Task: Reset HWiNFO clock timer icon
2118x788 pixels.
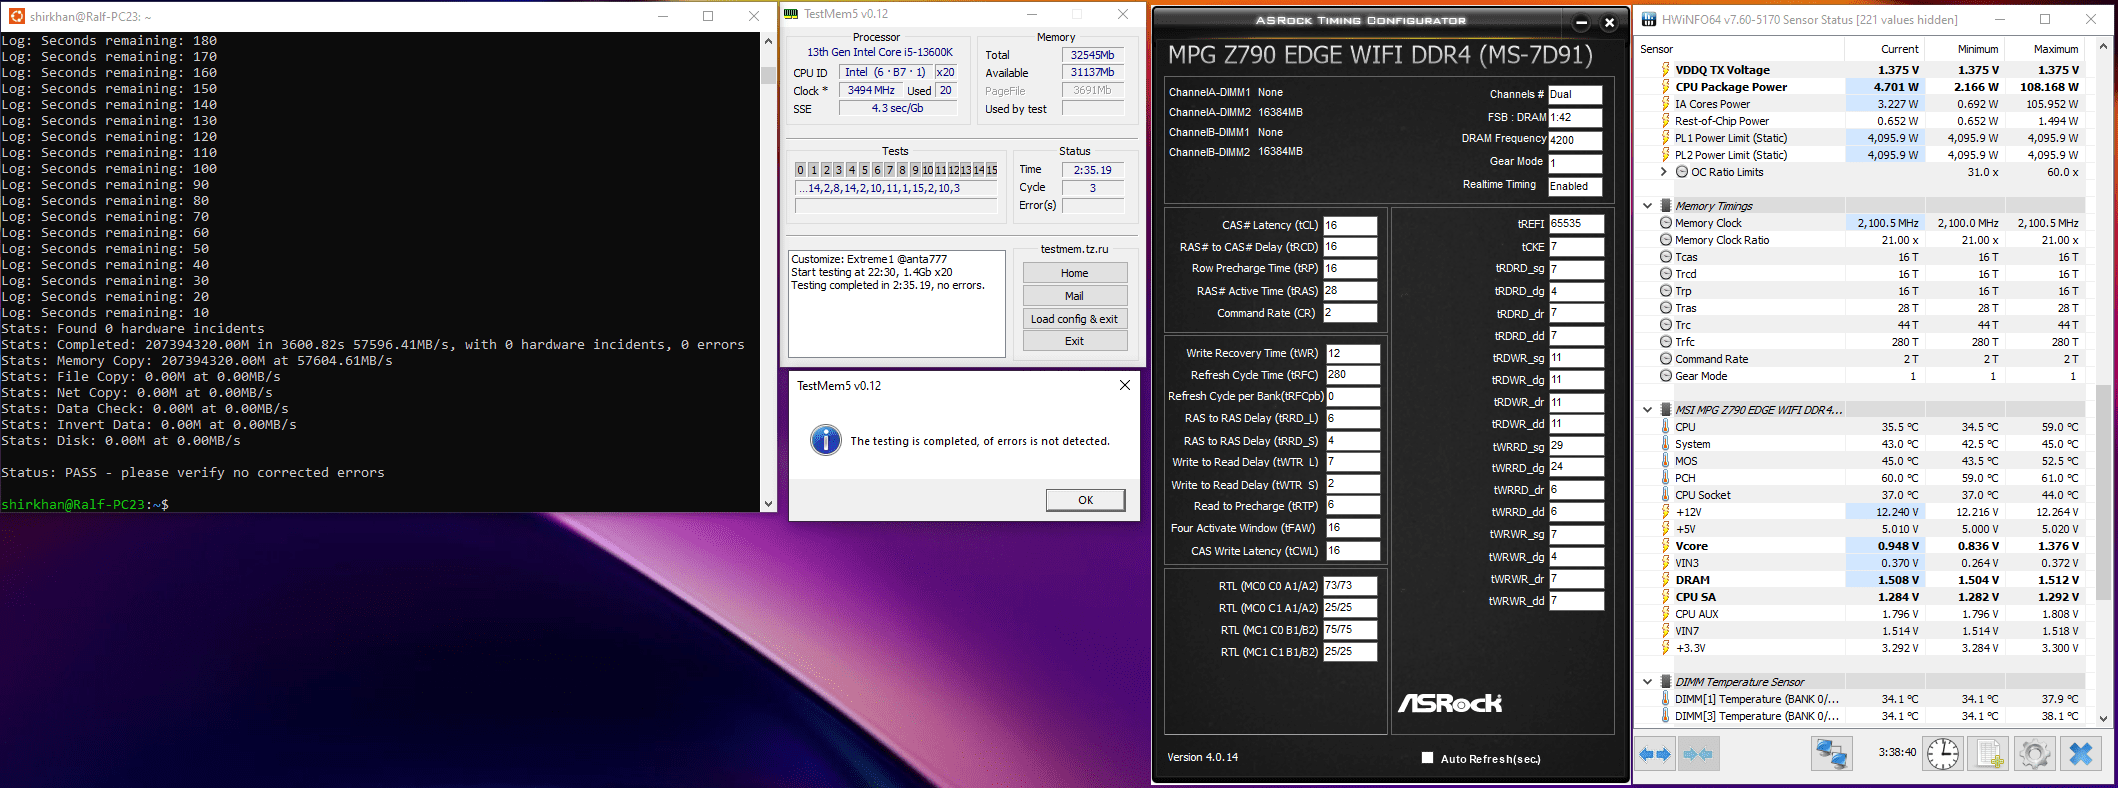Action: coord(1943,754)
